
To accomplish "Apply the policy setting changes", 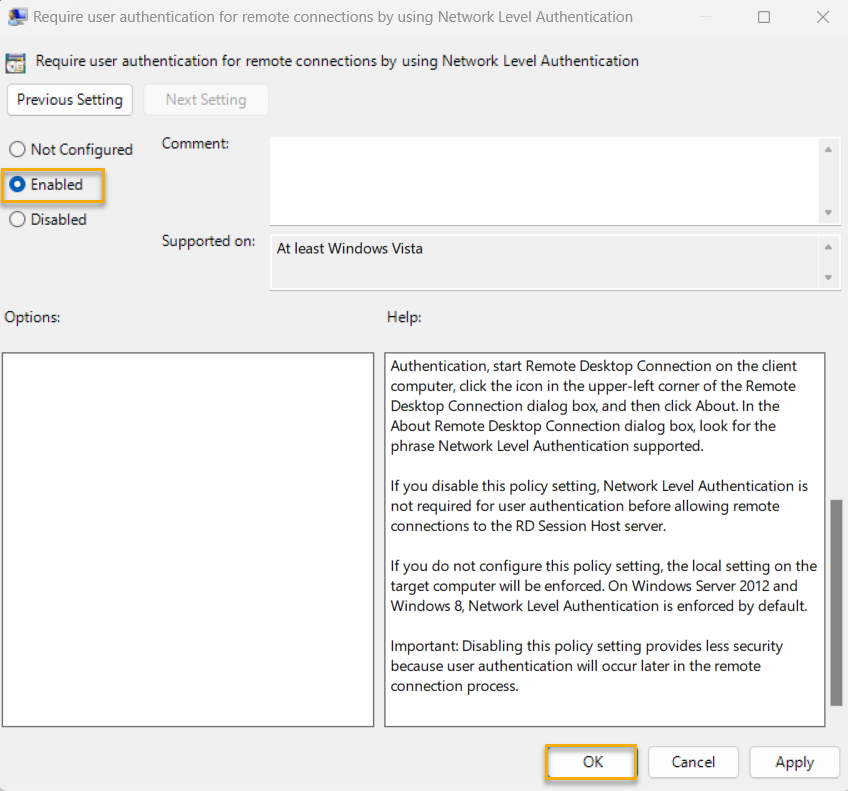I will (x=794, y=762).
